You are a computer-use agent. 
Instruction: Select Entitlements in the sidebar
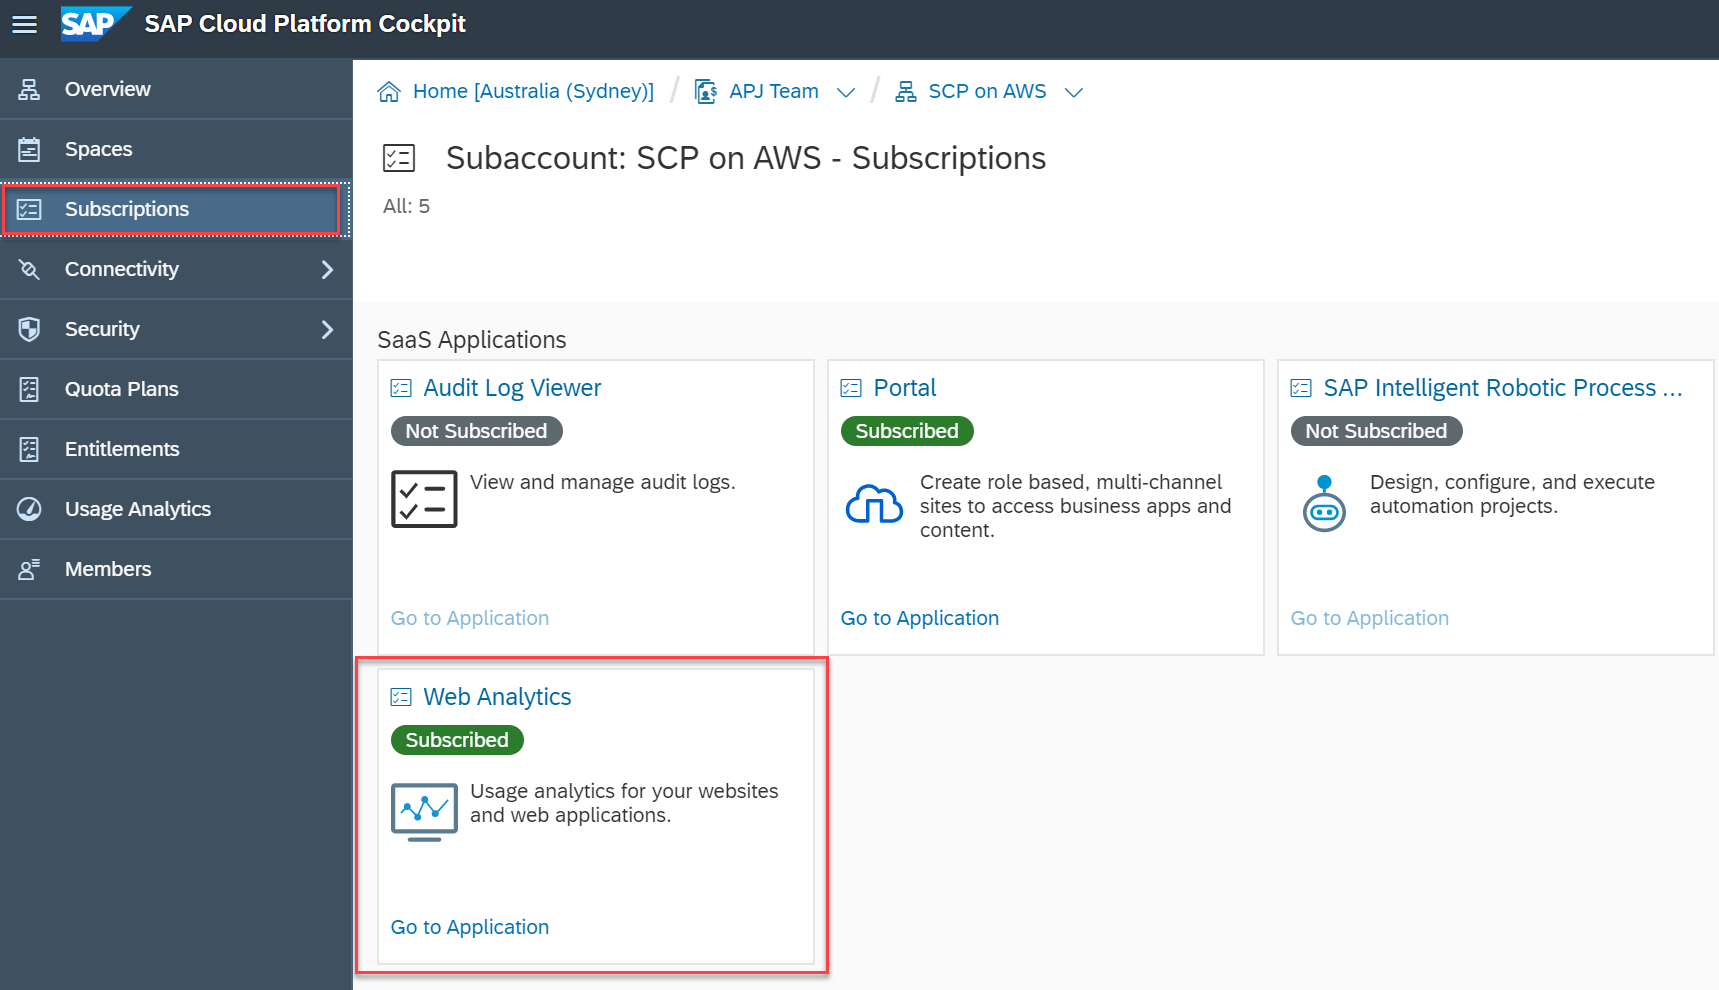(x=122, y=449)
